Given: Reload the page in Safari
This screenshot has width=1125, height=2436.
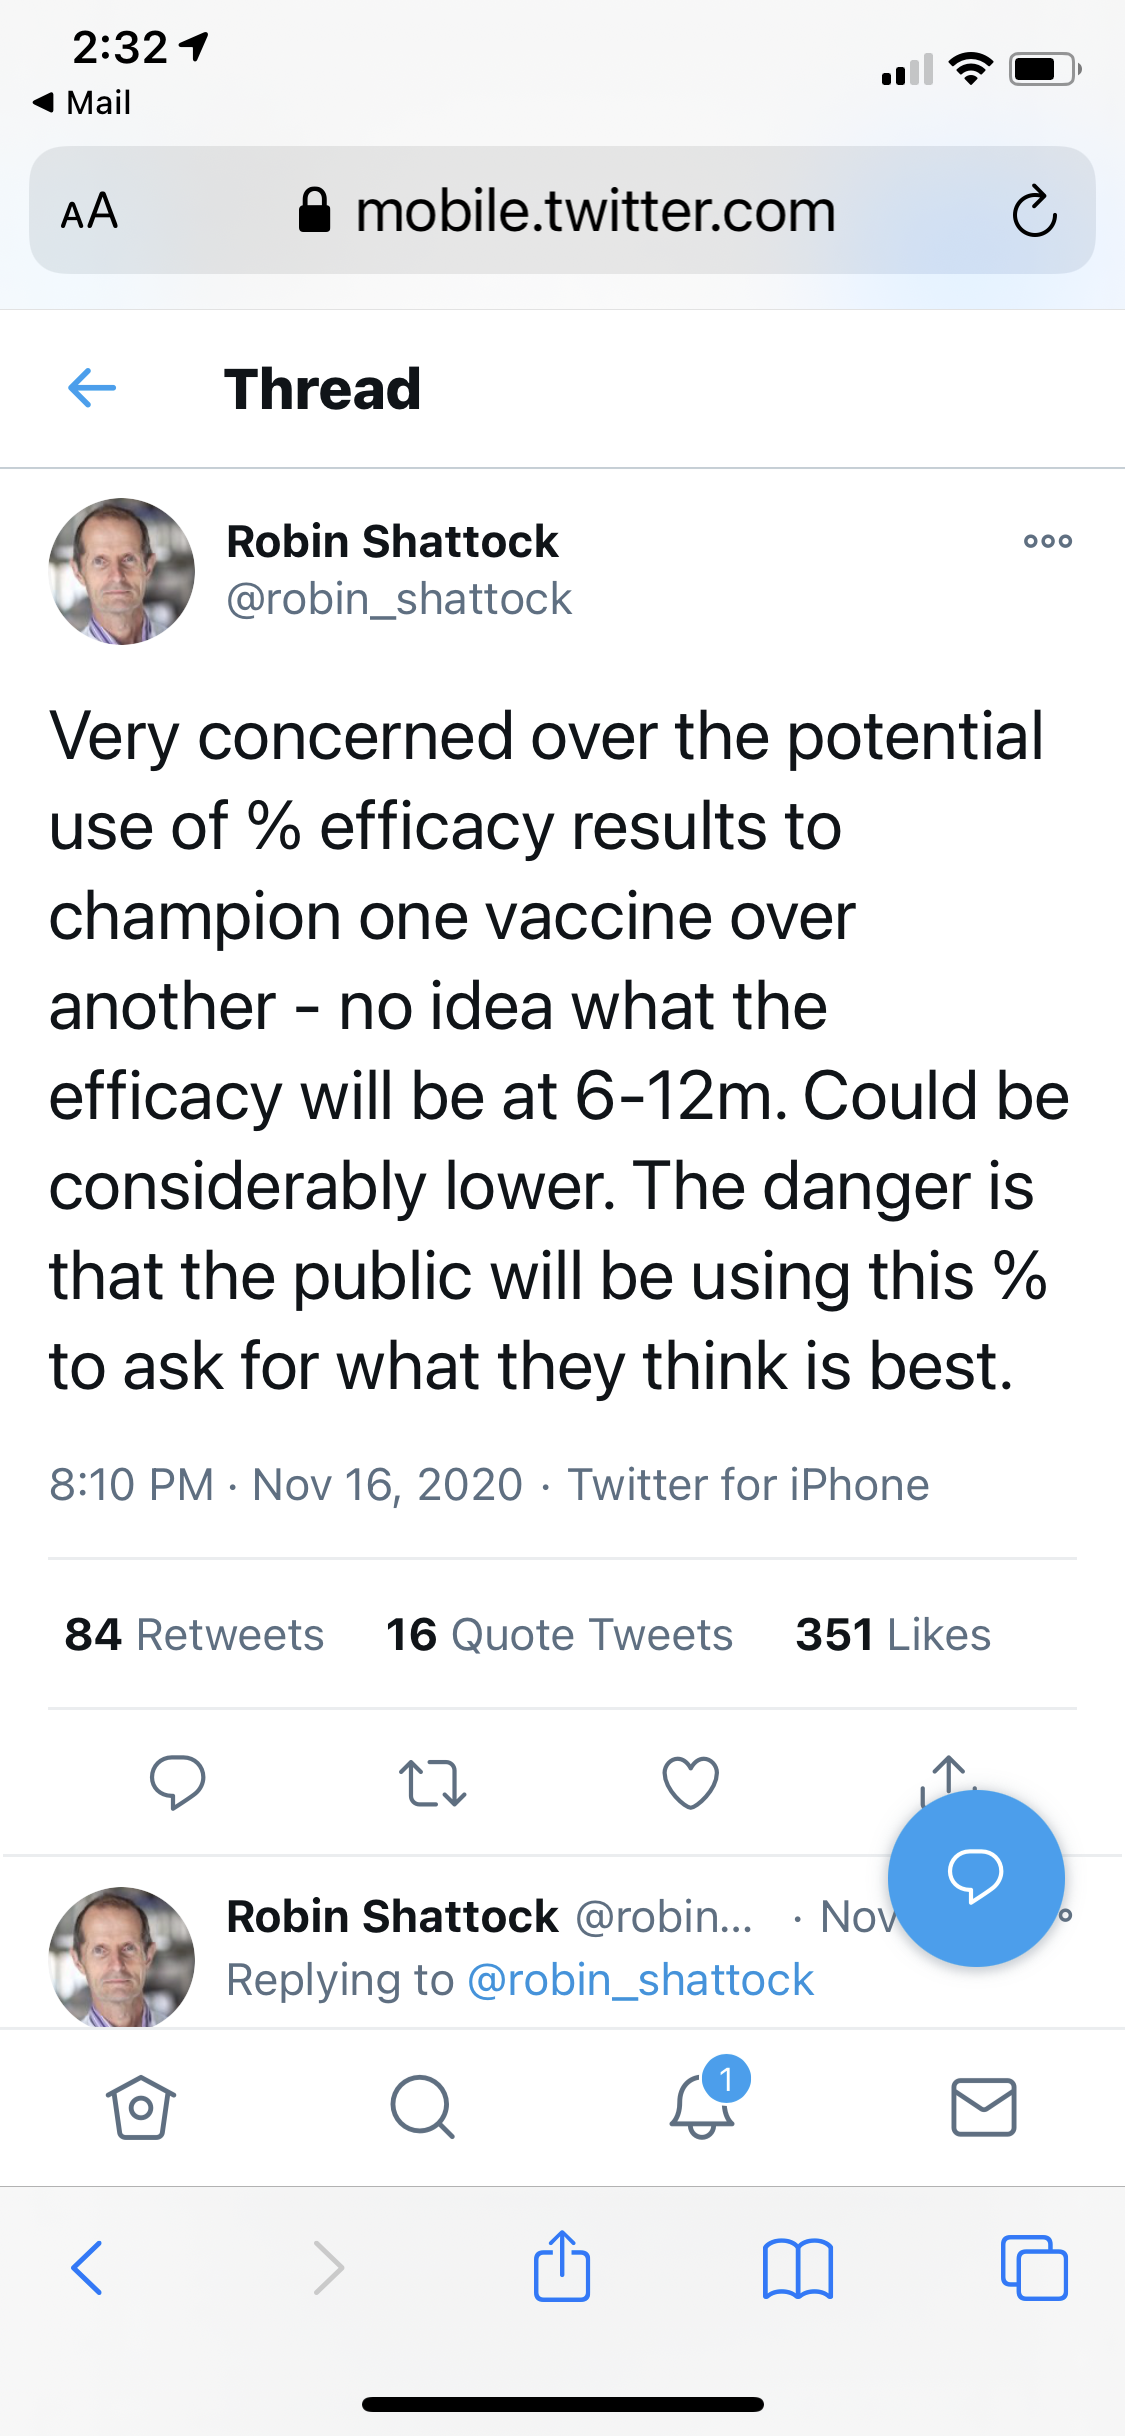Looking at the screenshot, I should [x=1034, y=211].
